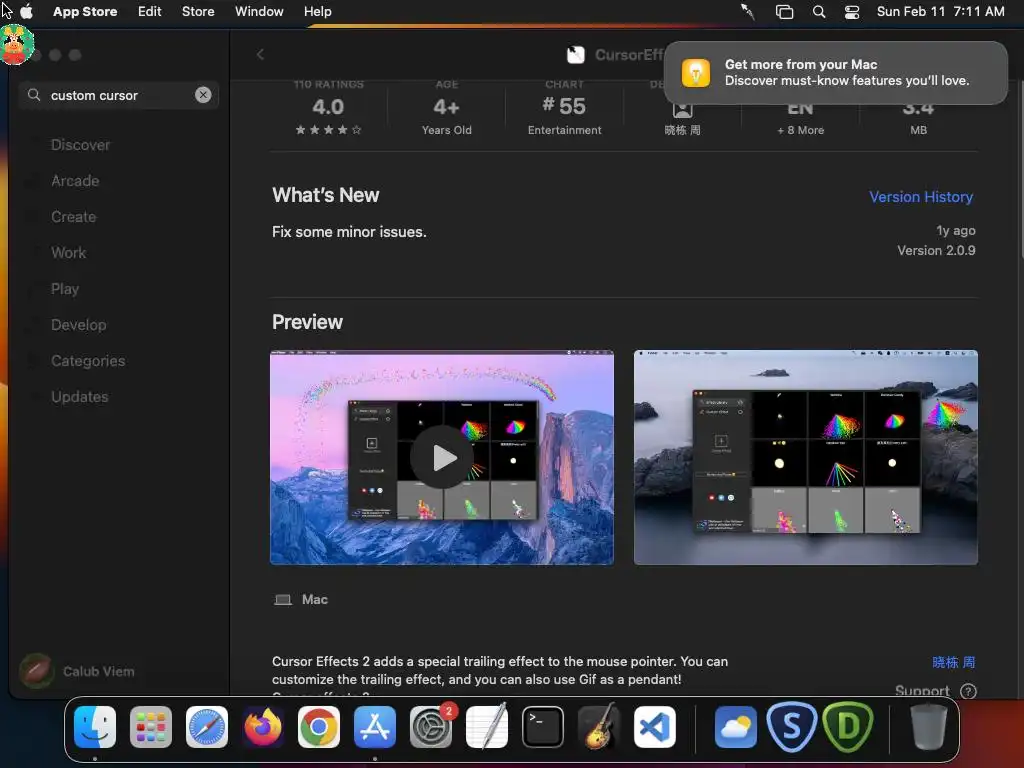Click the #55 Entertainment chart ranking
Viewport: 1024px width, 768px height.
565,109
